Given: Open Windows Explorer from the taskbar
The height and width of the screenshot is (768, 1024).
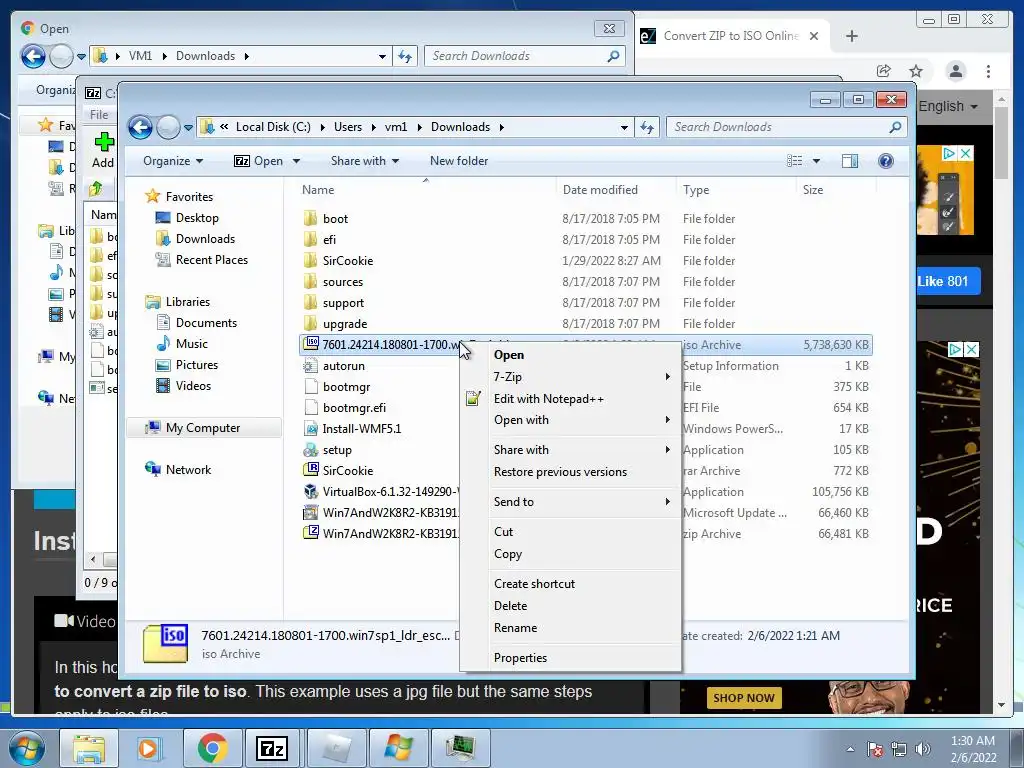Looking at the screenshot, I should 89,748.
